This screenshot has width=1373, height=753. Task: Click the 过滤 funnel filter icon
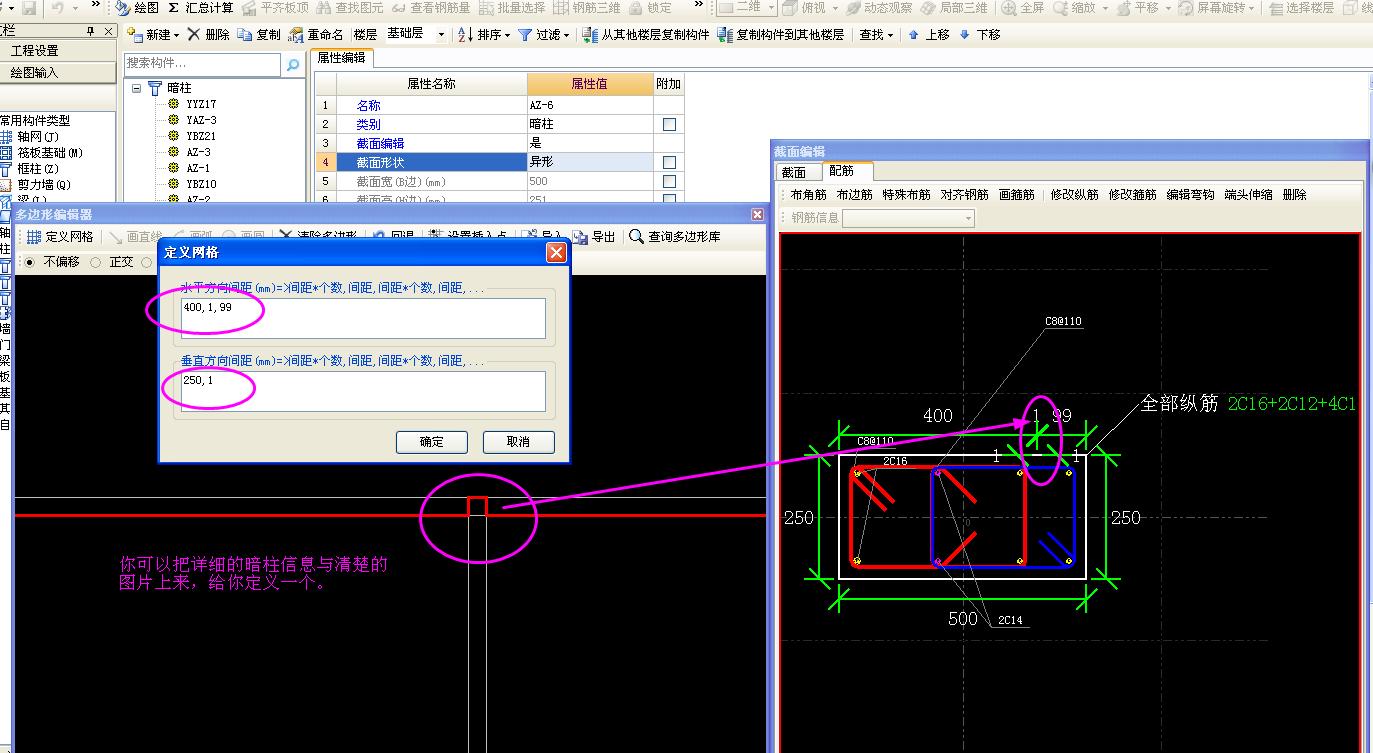pyautogui.click(x=524, y=35)
